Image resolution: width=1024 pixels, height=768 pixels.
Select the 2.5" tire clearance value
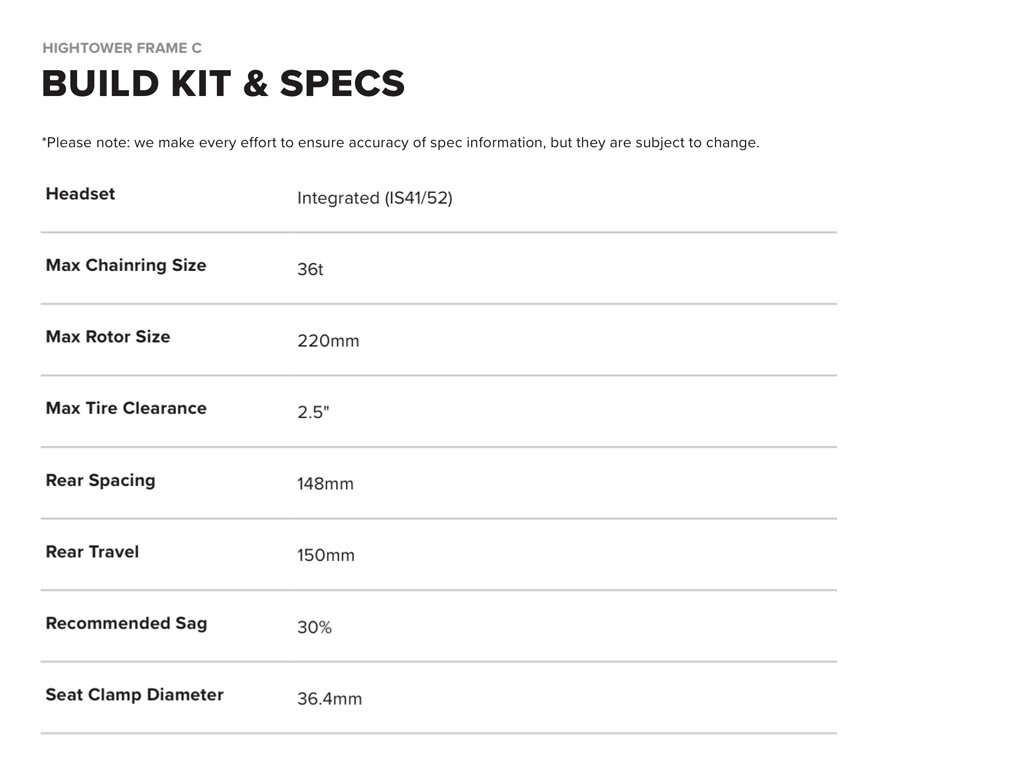pyautogui.click(x=313, y=412)
